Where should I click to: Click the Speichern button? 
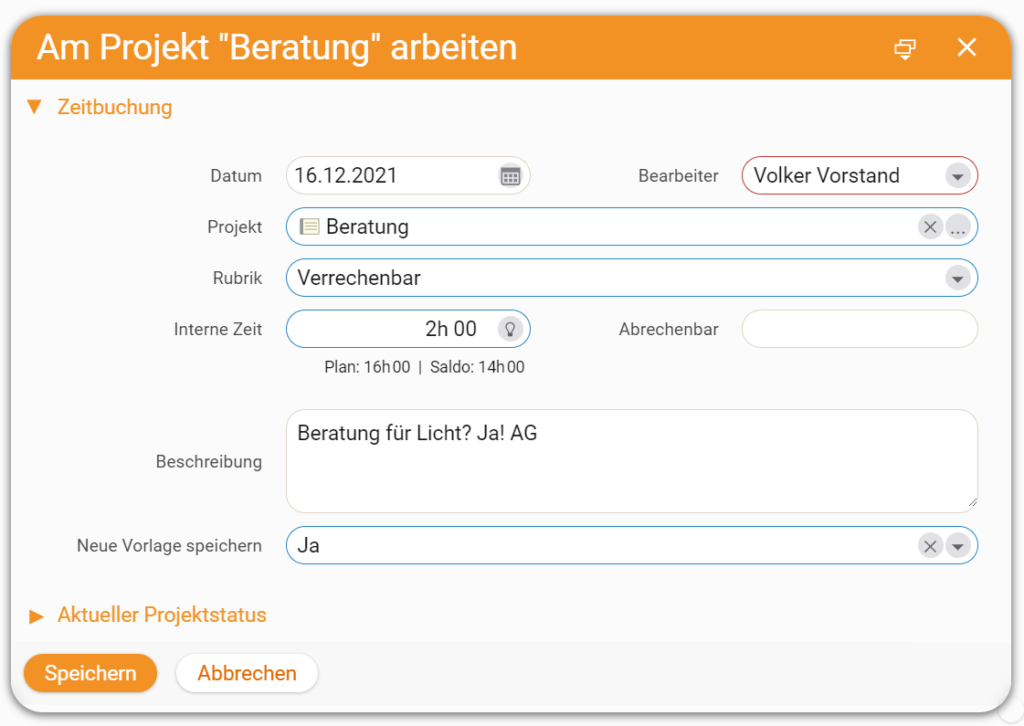(91, 672)
